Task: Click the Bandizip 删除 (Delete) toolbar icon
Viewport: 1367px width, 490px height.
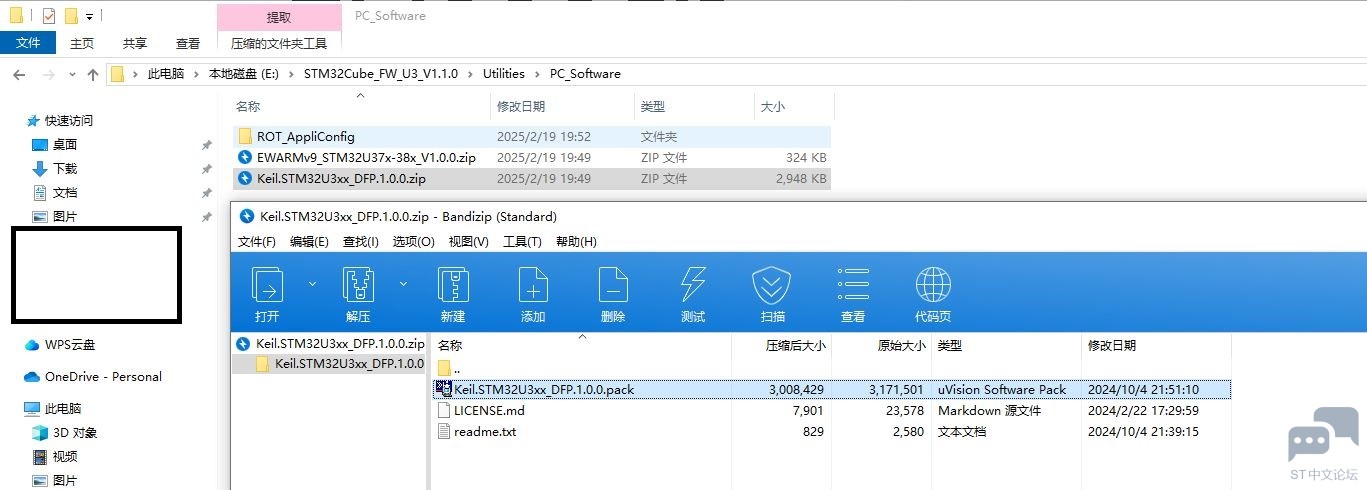Action: [x=613, y=286]
